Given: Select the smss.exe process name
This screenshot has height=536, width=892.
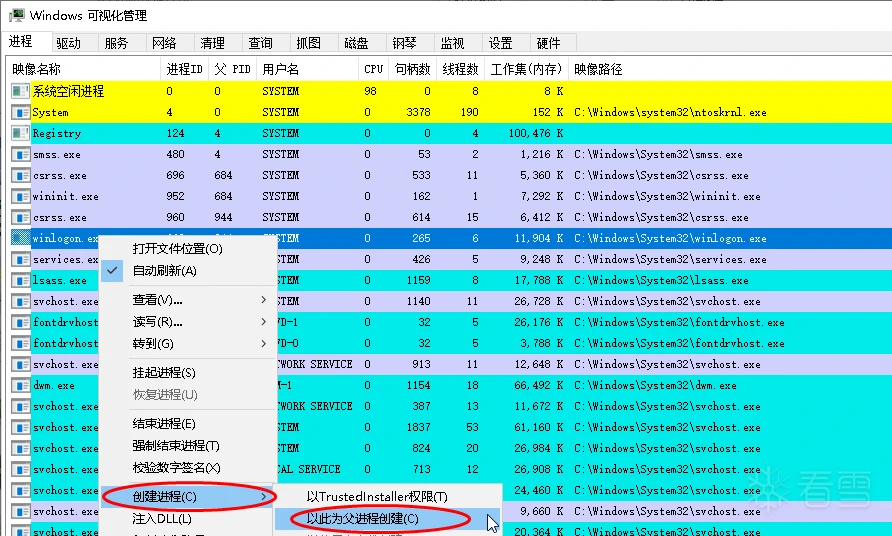Looking at the screenshot, I should [56, 155].
